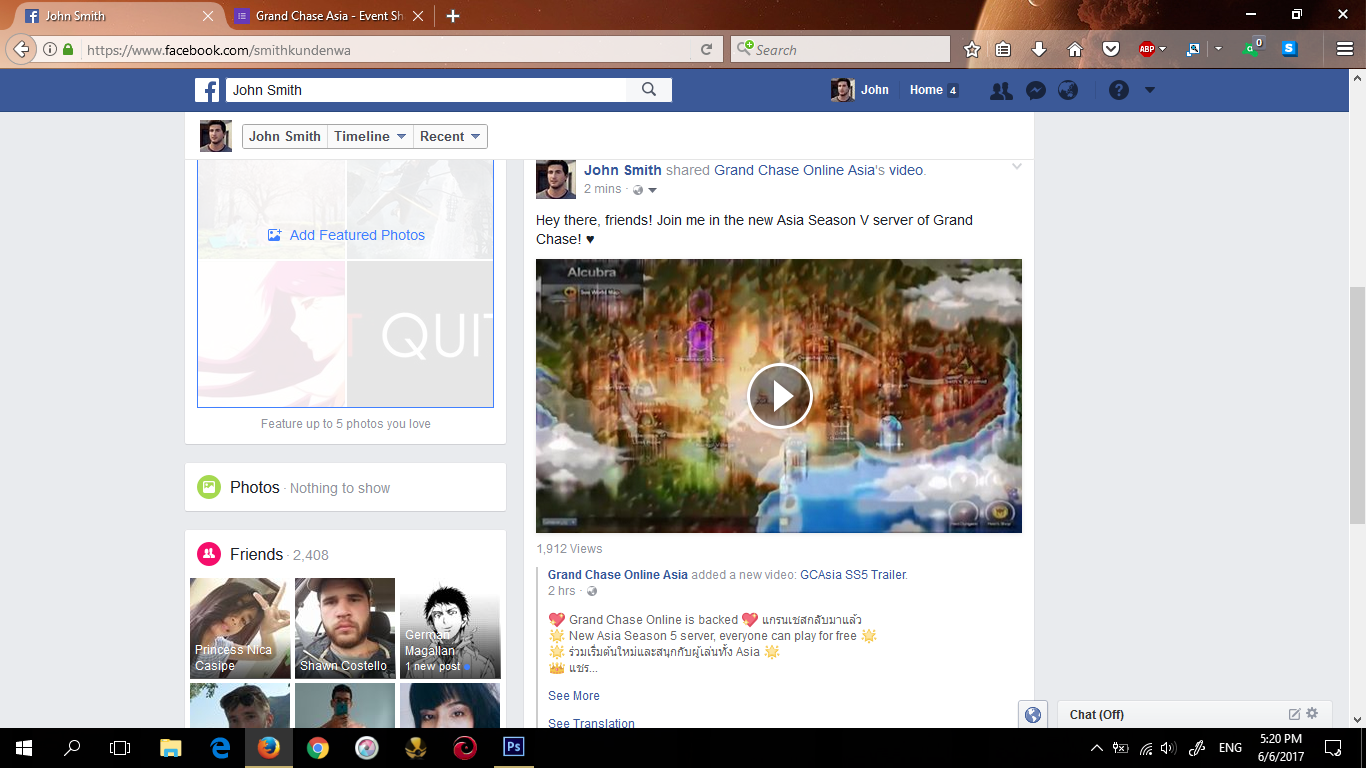The height and width of the screenshot is (768, 1366).
Task: Open the Windows Start menu
Action: point(24,747)
